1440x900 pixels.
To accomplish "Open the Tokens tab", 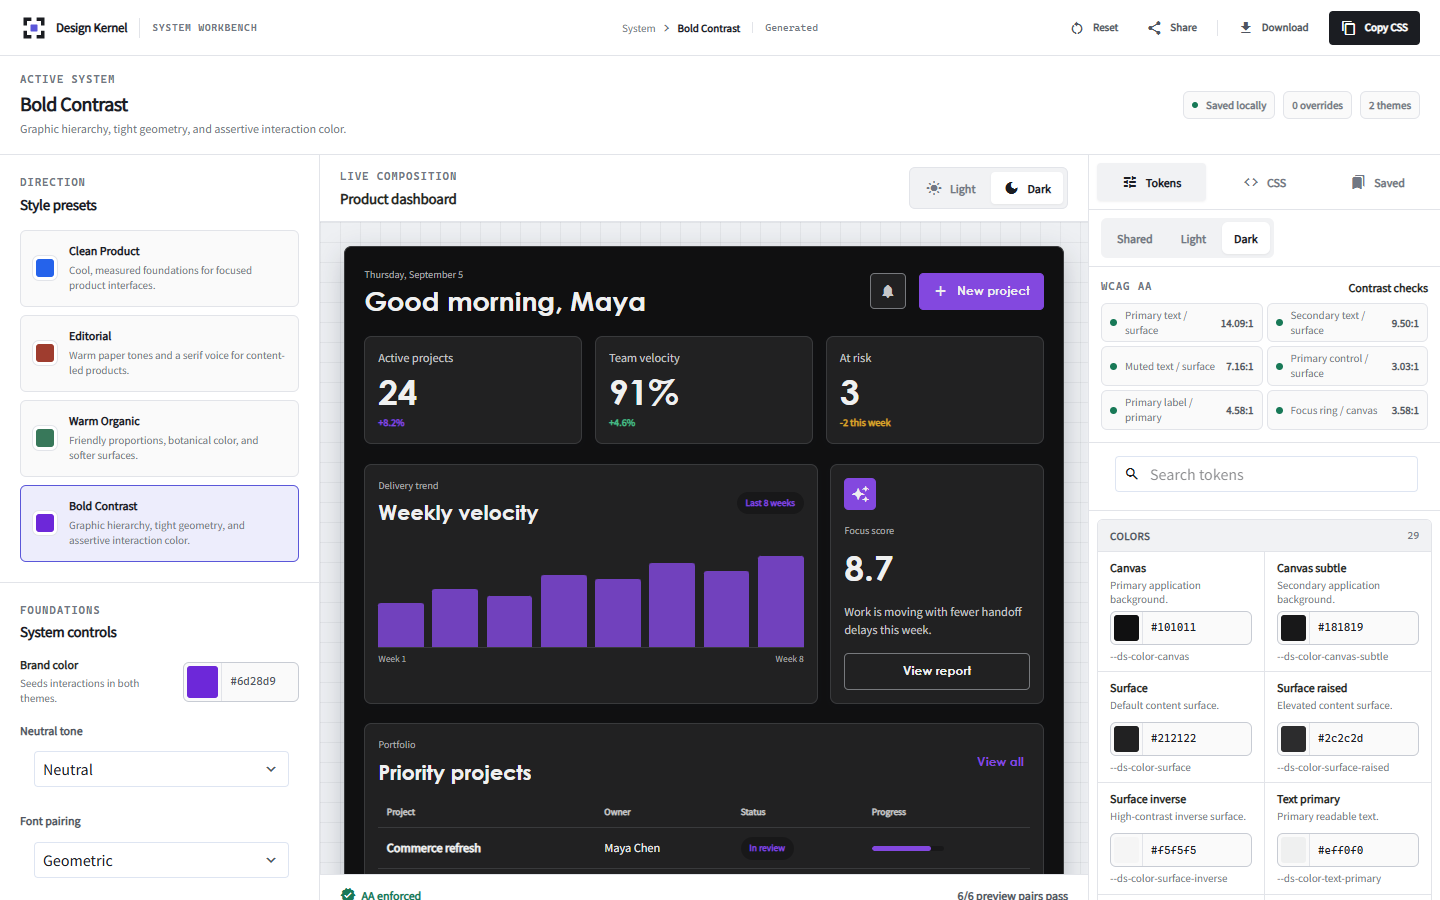I will (x=1152, y=183).
